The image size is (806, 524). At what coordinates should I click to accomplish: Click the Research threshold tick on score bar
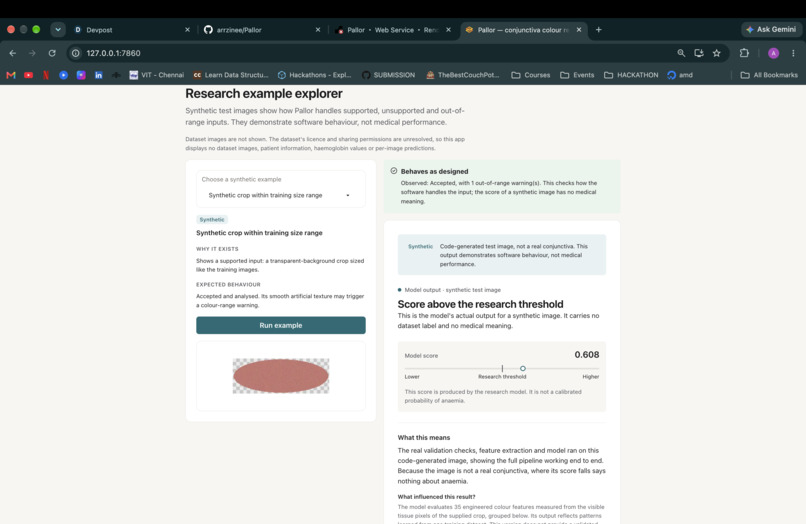tap(502, 369)
